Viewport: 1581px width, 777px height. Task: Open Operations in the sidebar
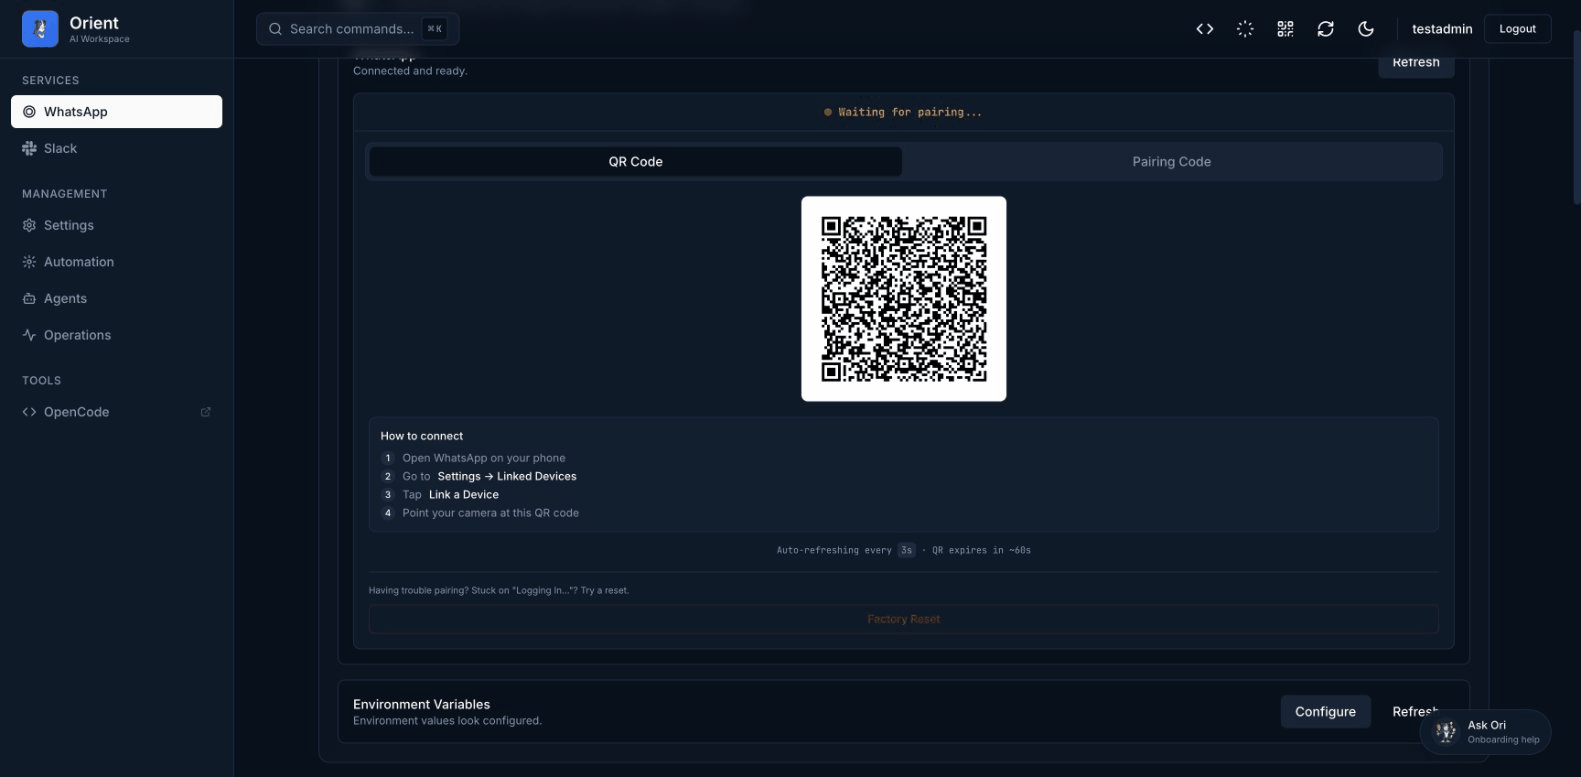pos(77,335)
